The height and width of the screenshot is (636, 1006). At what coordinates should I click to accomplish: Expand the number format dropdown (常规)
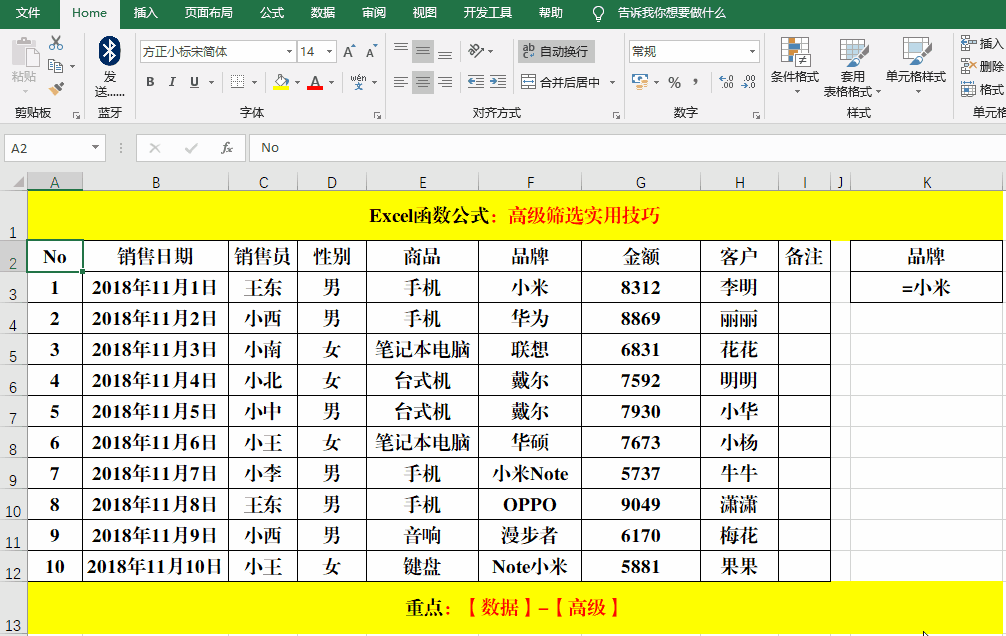tap(753, 51)
